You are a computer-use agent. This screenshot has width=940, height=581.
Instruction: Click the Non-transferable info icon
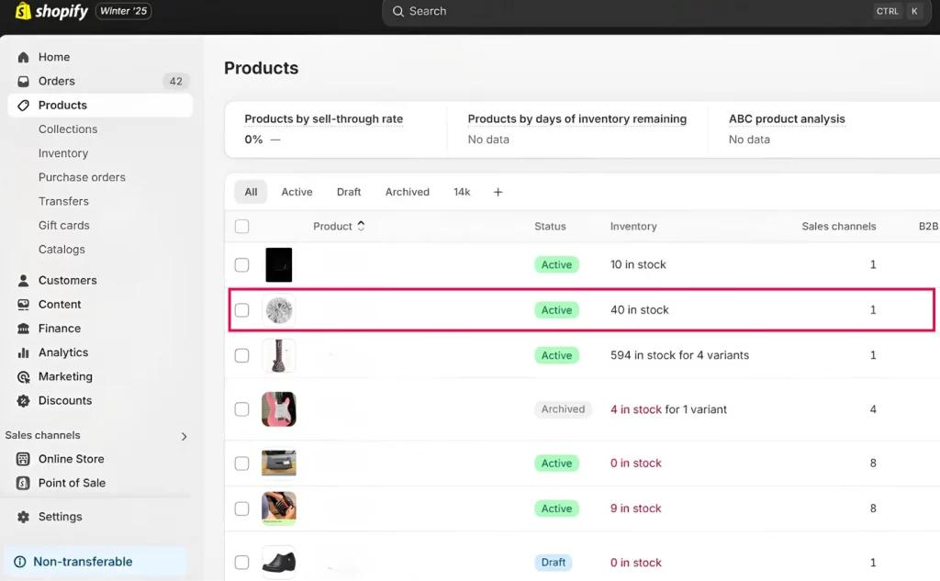pos(20,562)
